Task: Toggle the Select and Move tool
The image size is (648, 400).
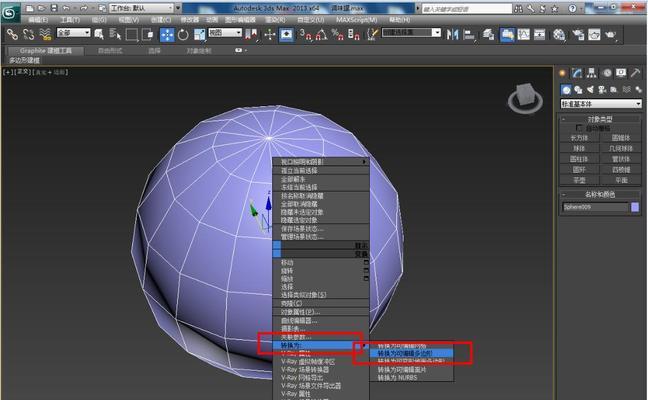Action: (167, 35)
